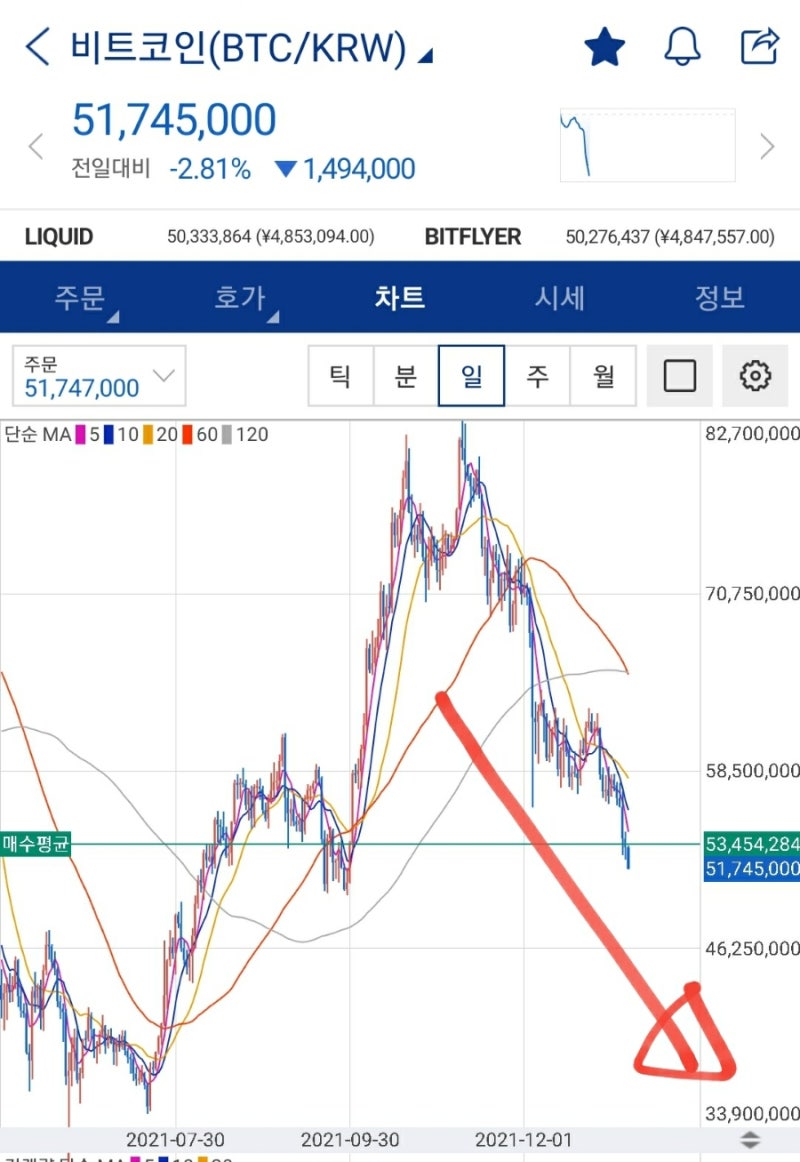The width and height of the screenshot is (800, 1162).
Task: Tap the magenta MA 5 color swatch
Action: (x=81, y=434)
